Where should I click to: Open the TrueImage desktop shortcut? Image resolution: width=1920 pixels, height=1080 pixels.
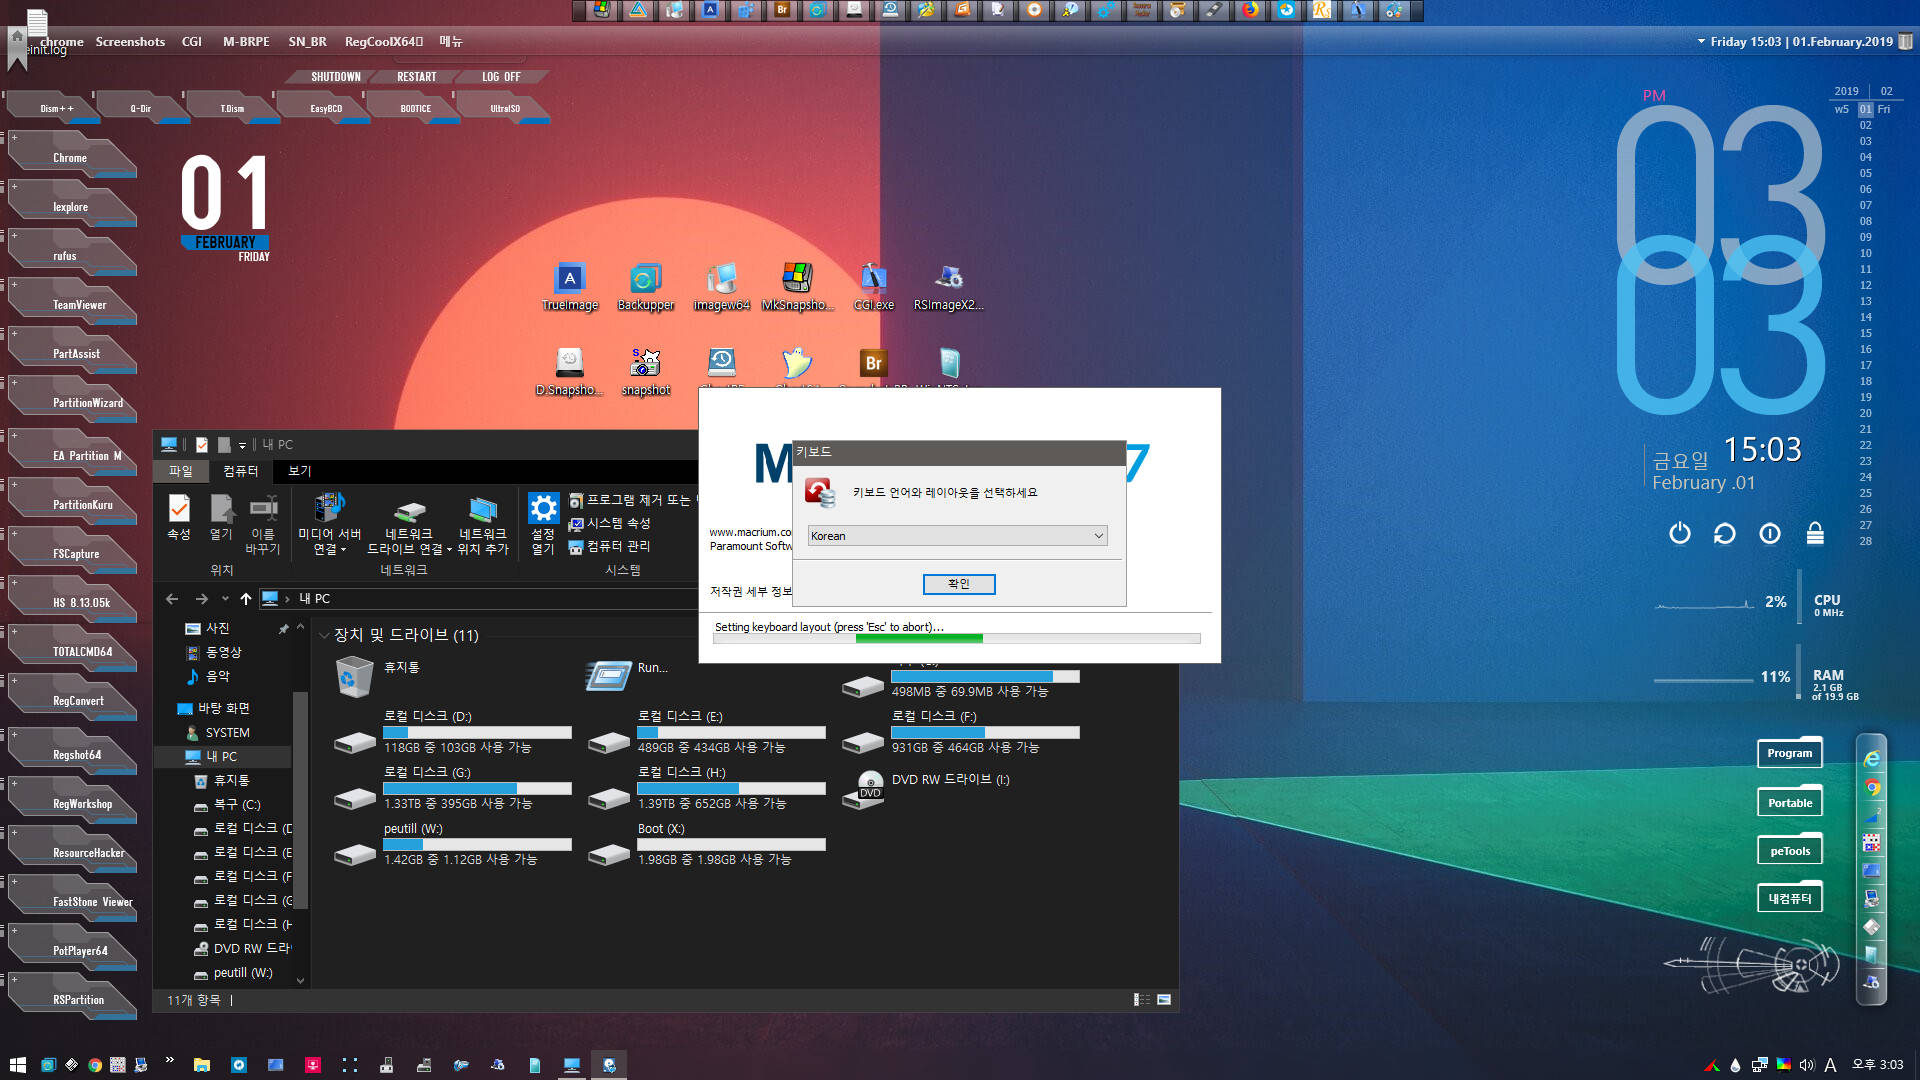pos(569,287)
